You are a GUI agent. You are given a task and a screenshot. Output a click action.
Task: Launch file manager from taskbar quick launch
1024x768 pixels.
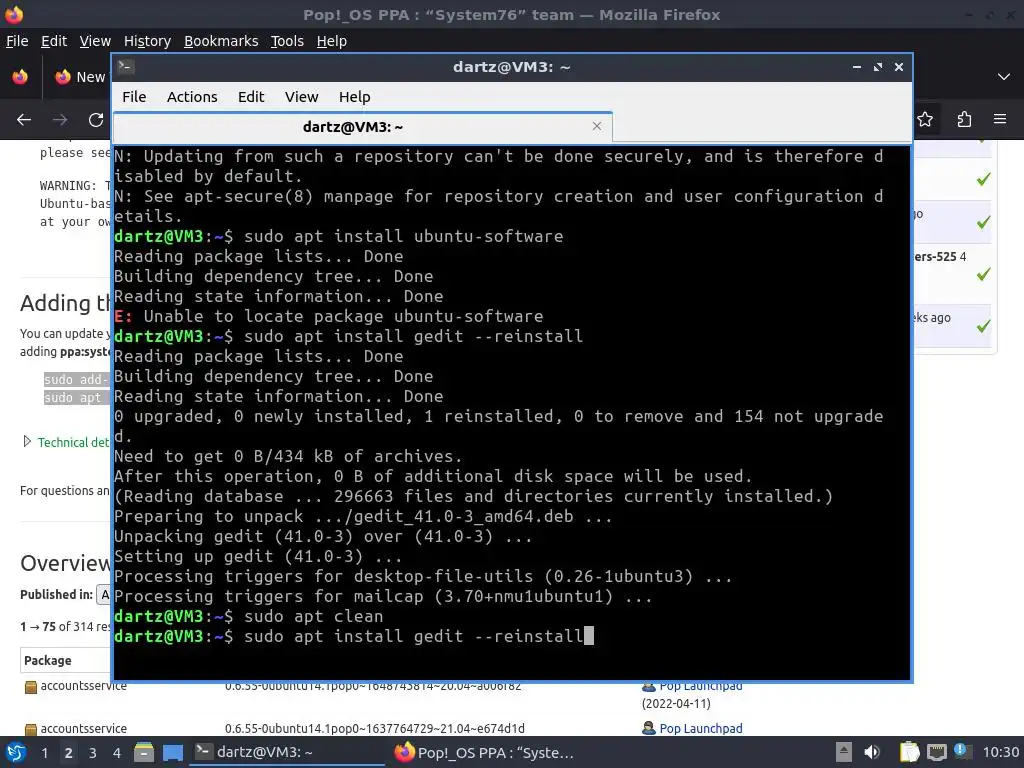pos(144,752)
